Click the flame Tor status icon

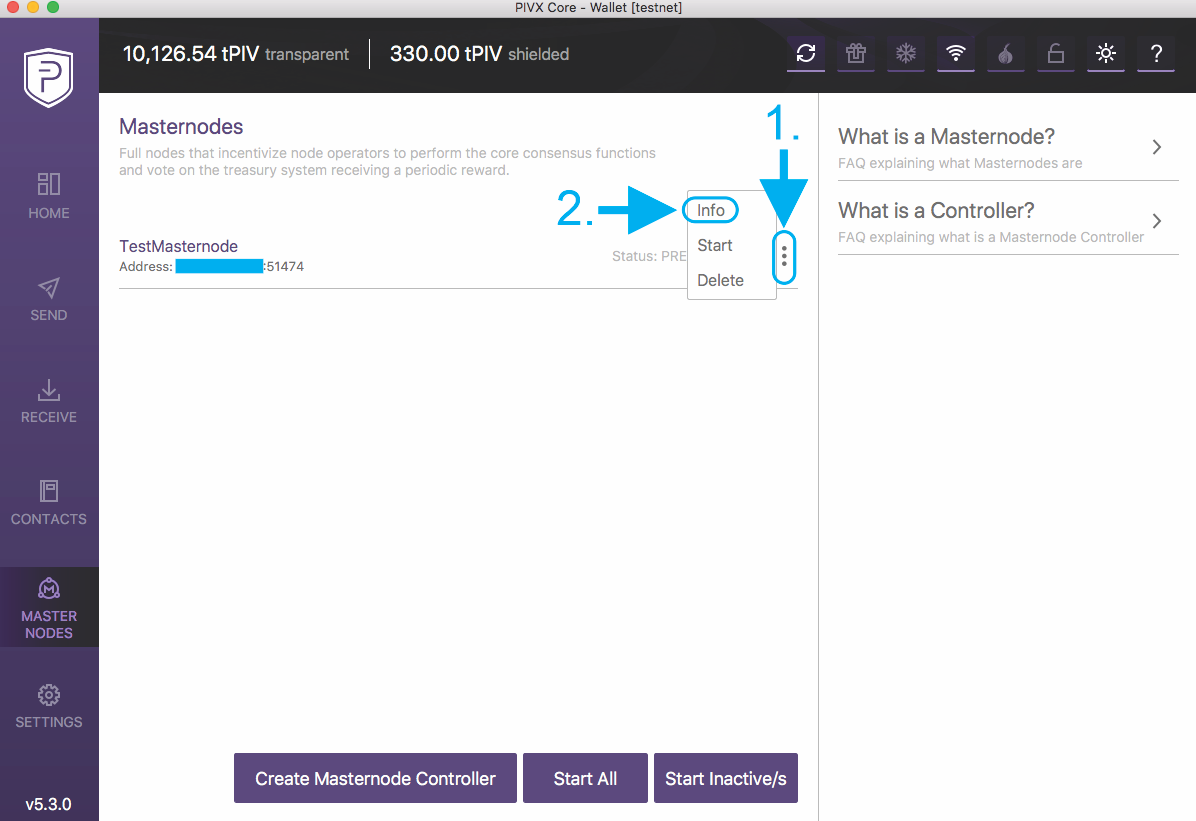click(x=1005, y=53)
